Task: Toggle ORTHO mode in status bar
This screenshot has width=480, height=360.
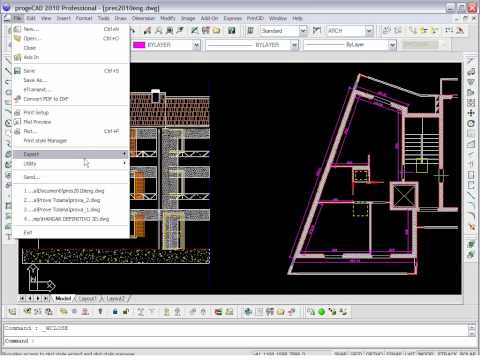Action: pyautogui.click(x=374, y=354)
